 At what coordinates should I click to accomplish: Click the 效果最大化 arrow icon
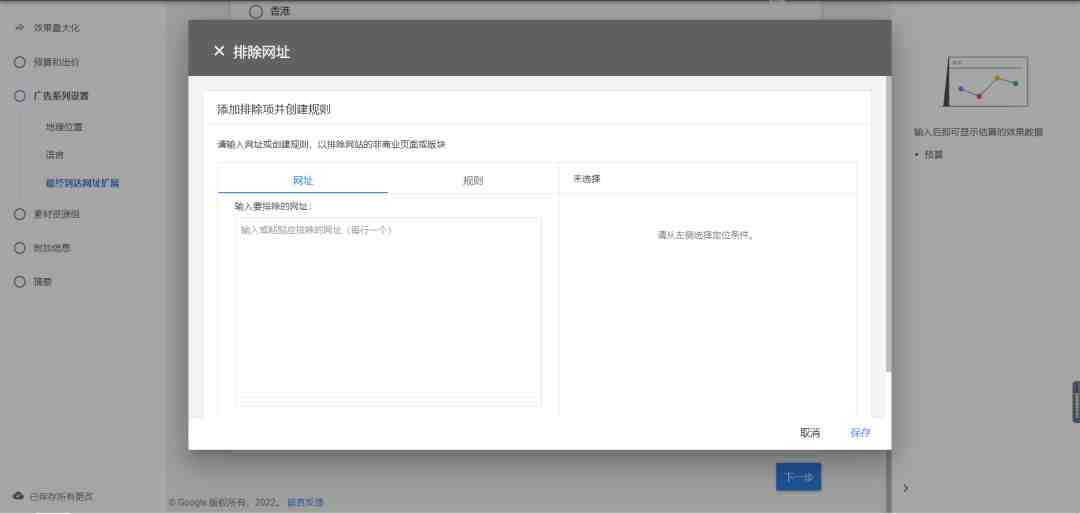[x=20, y=28]
